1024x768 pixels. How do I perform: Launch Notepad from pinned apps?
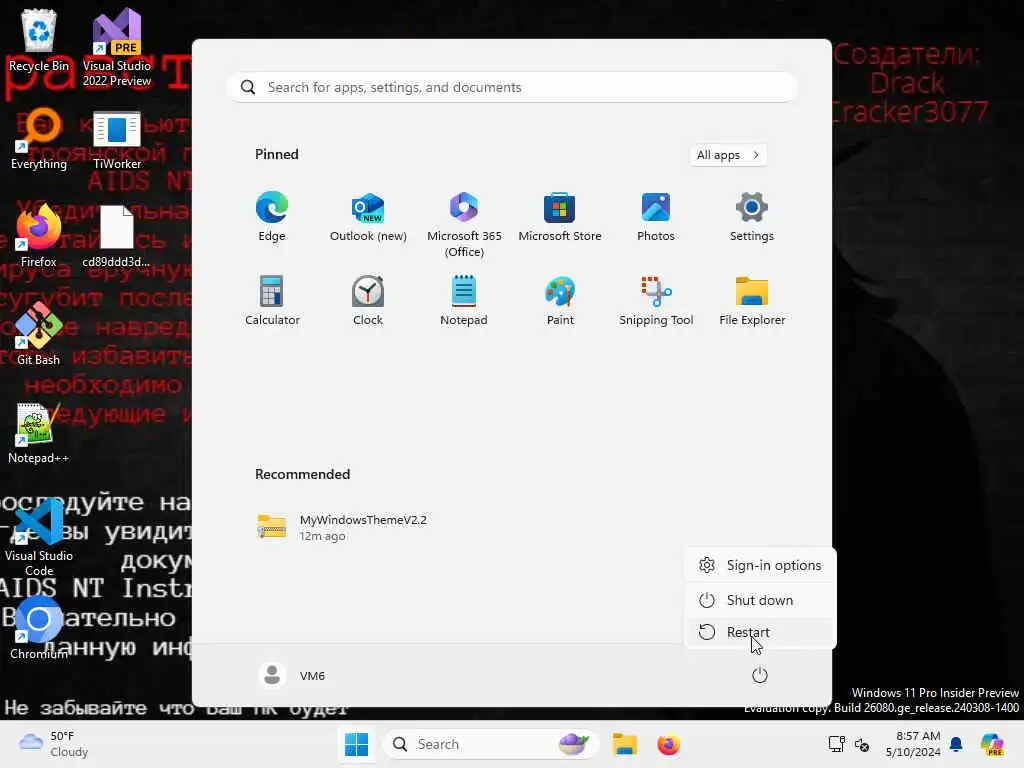click(x=464, y=301)
